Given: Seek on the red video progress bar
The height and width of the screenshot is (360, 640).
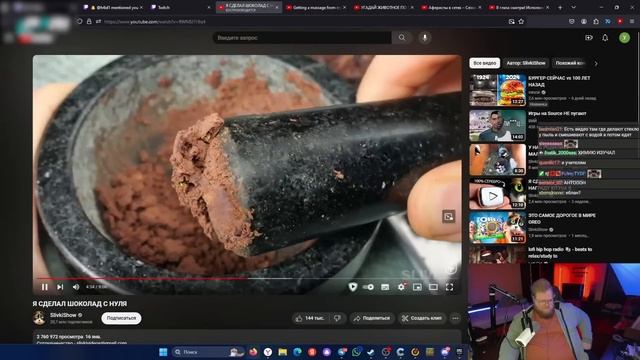Looking at the screenshot, I should (x=247, y=279).
